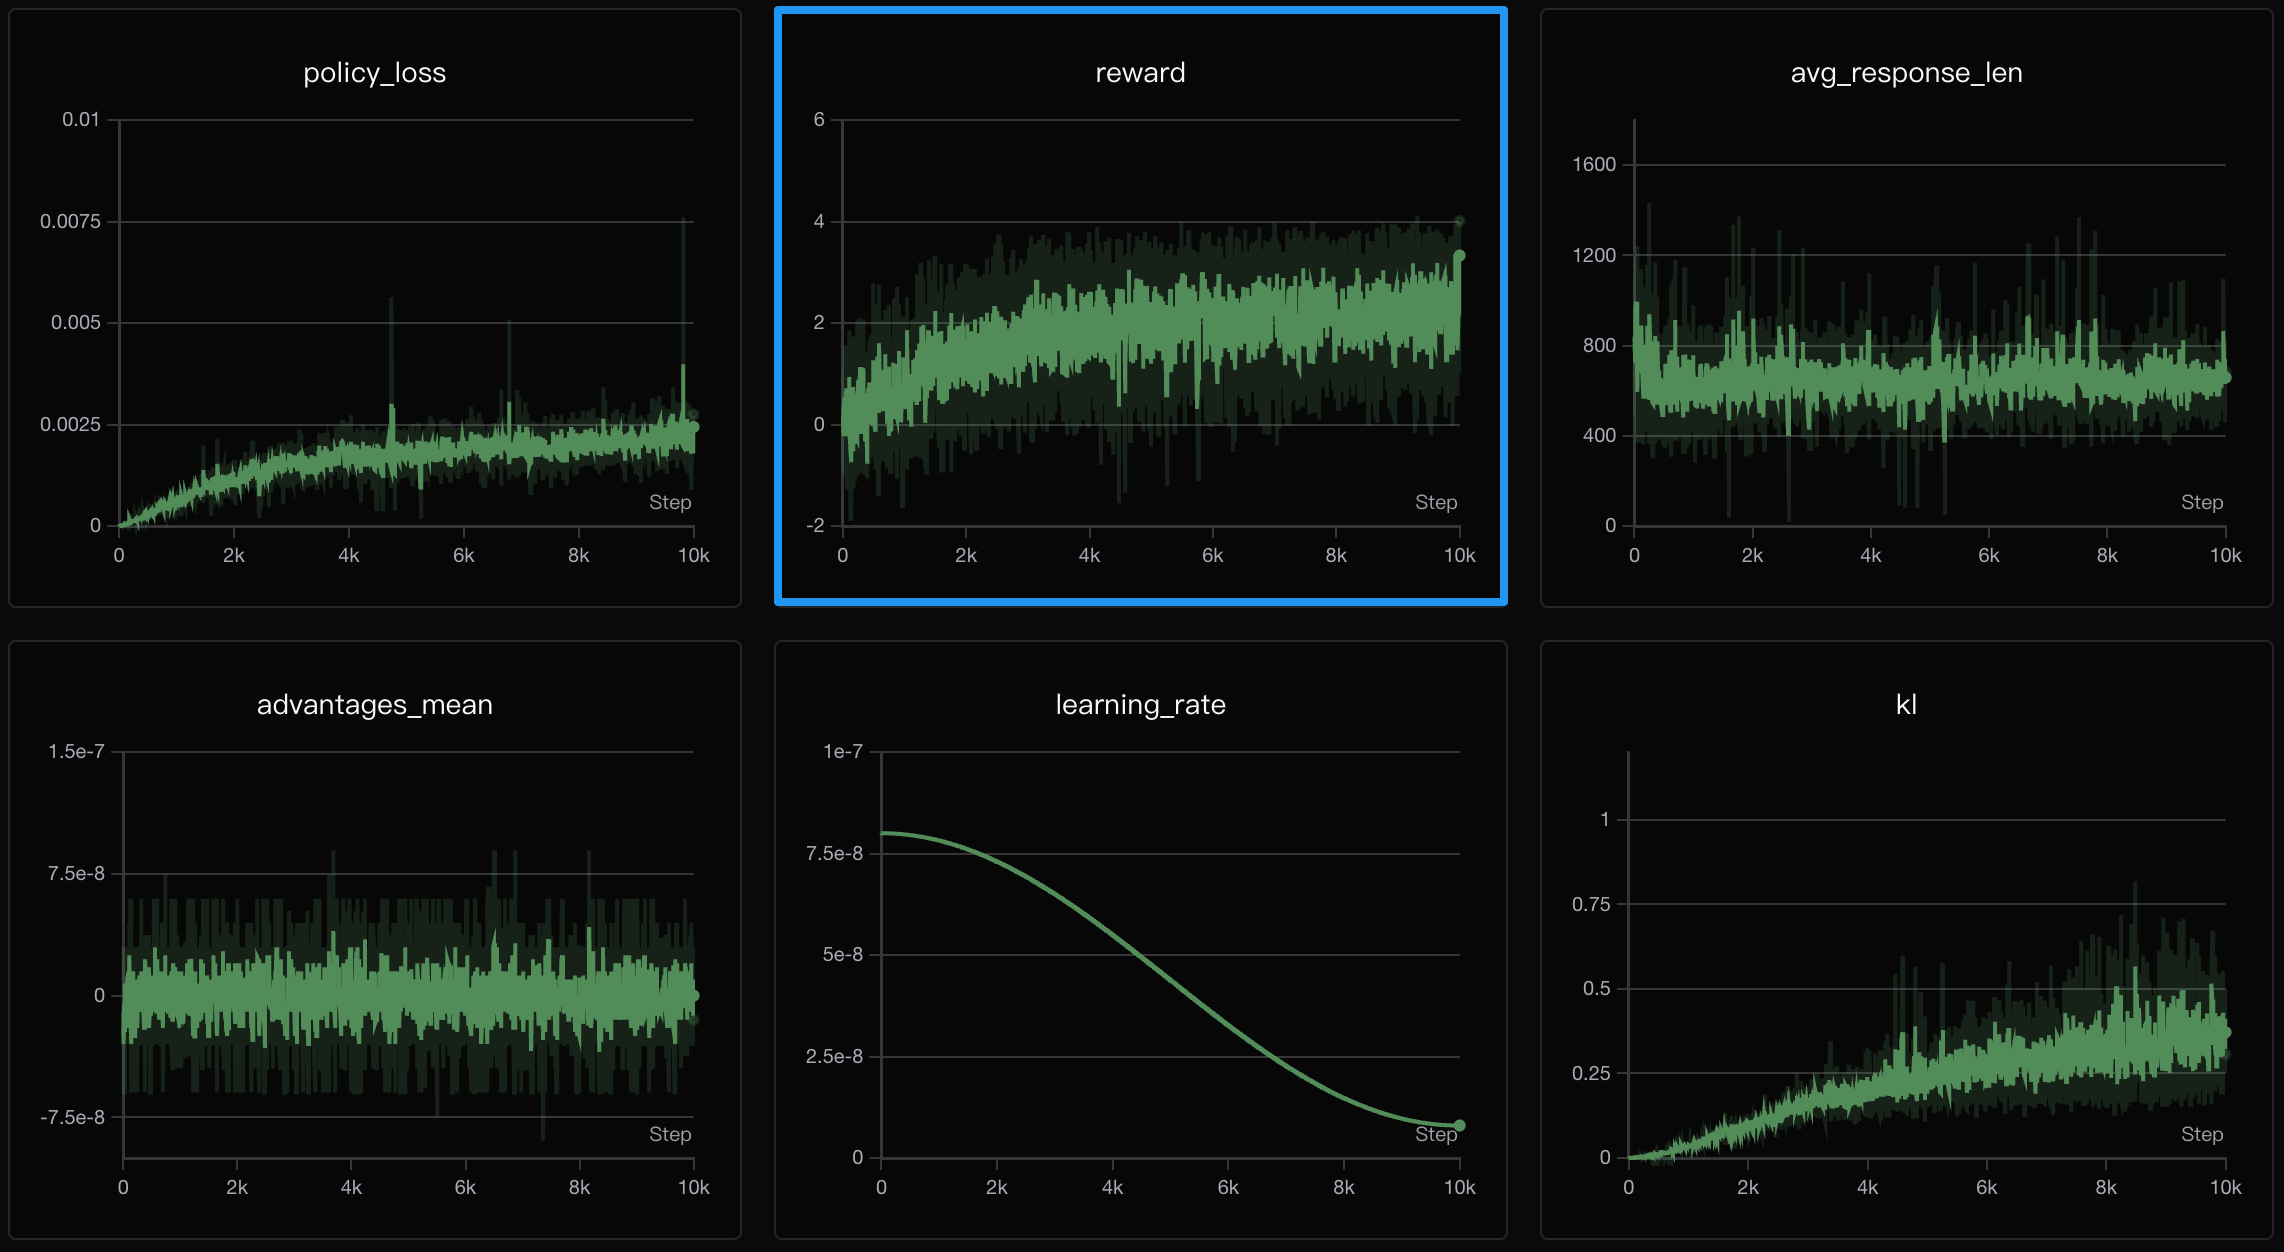The image size is (2284, 1252).
Task: Click the 1600 label on avg_response_len y-axis
Action: pos(1593,165)
